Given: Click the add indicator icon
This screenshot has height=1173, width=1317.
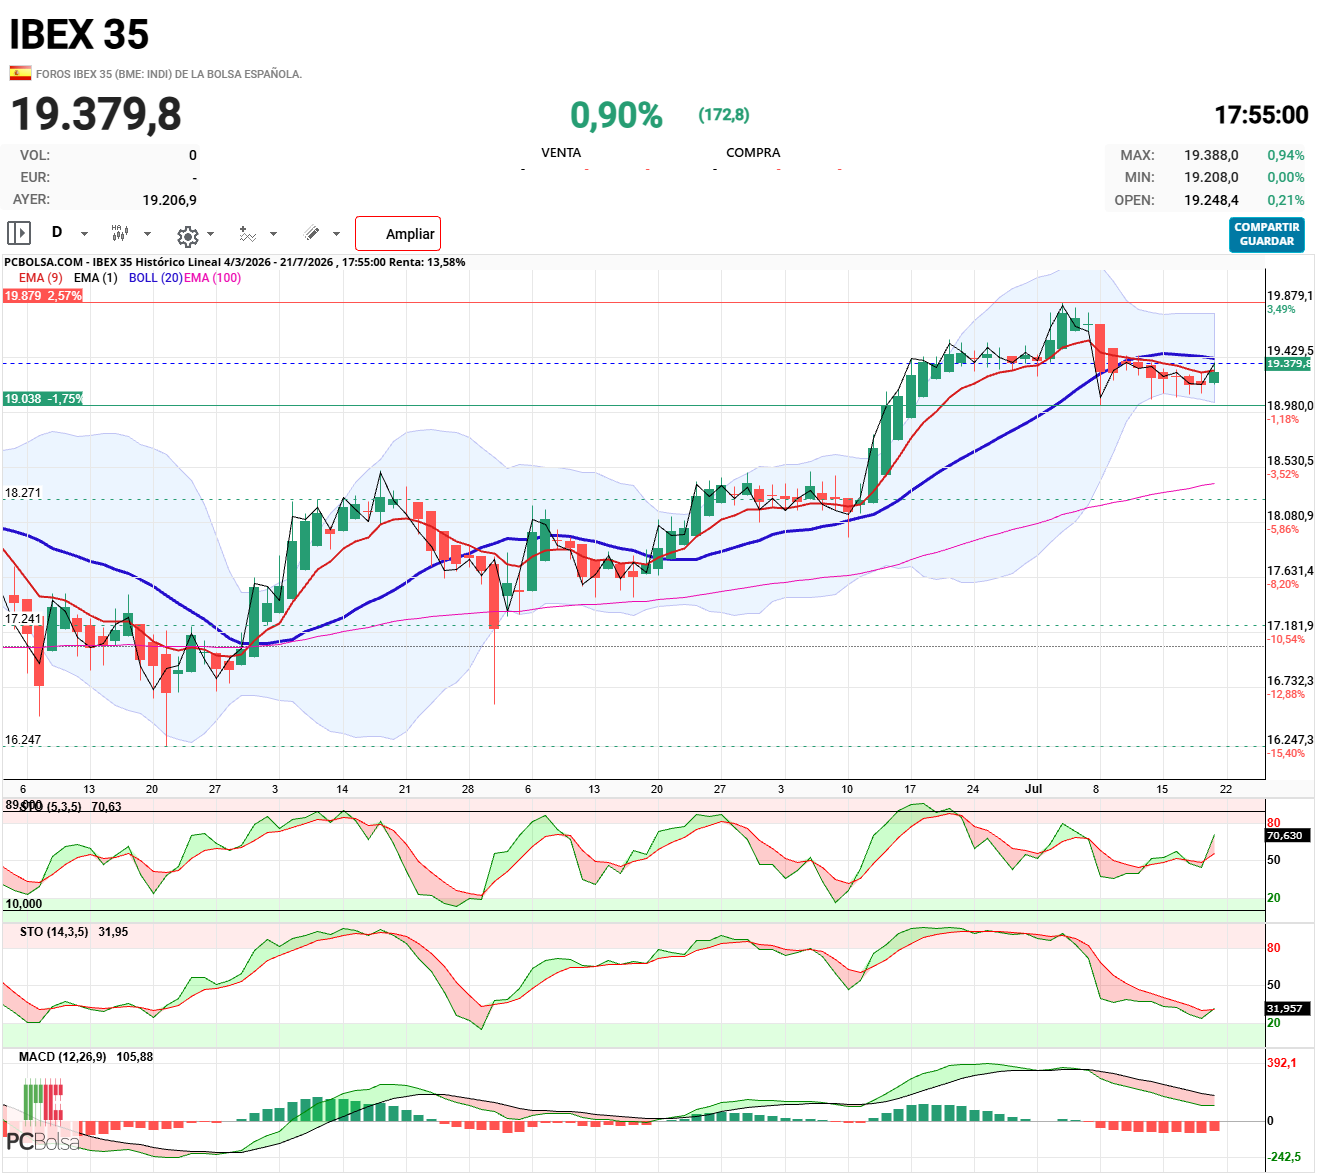Looking at the screenshot, I should (247, 233).
